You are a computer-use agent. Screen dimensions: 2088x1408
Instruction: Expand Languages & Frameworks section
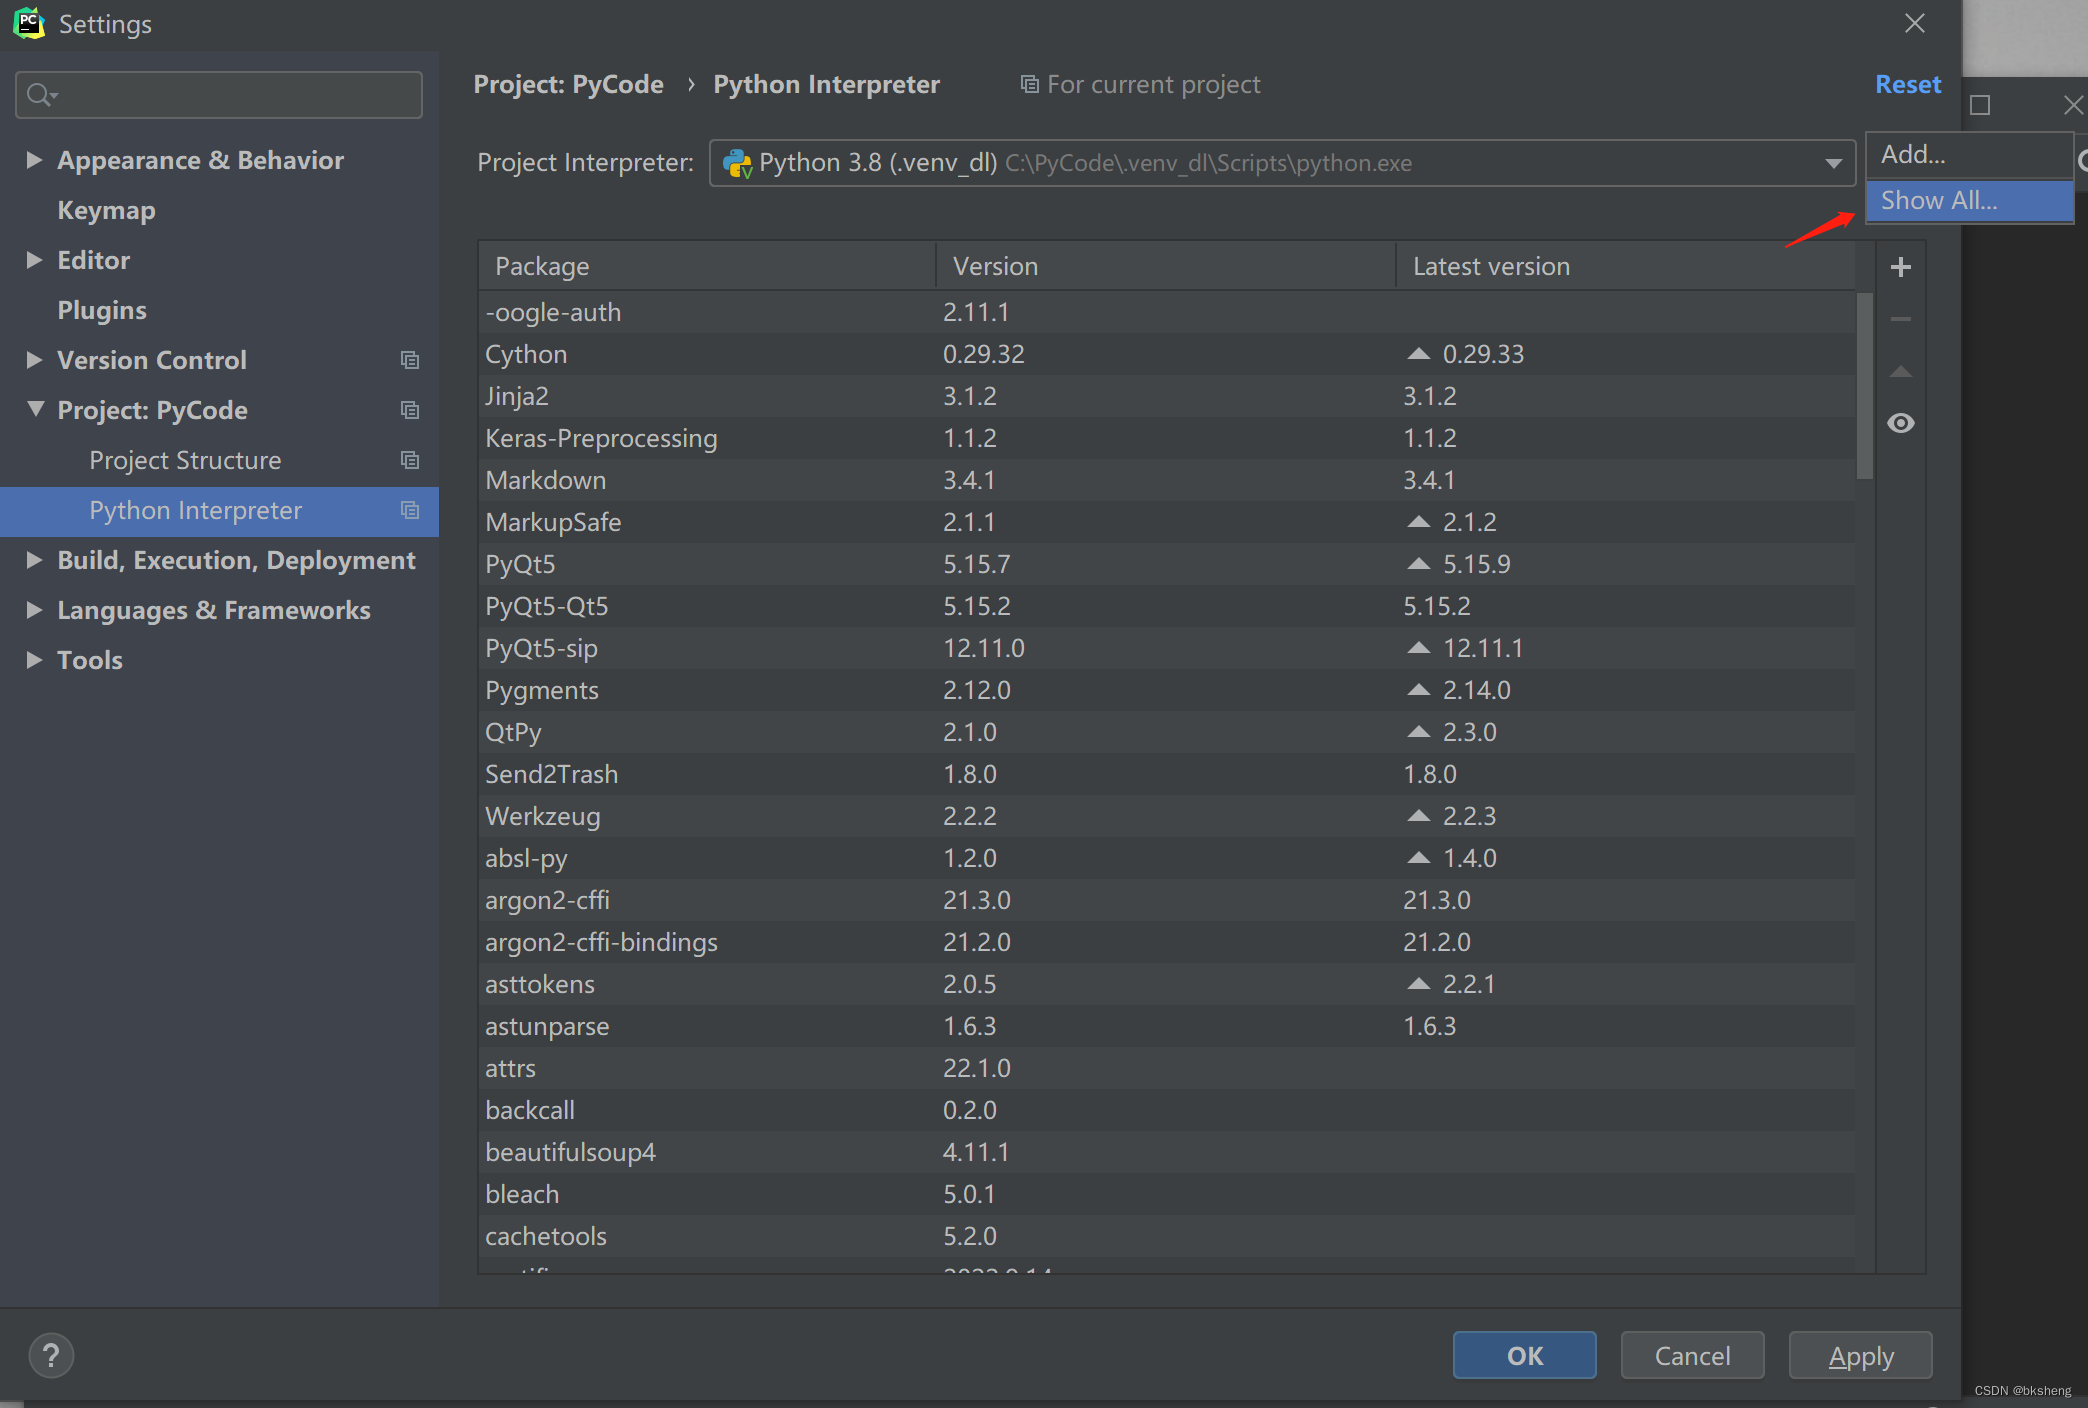(x=34, y=610)
